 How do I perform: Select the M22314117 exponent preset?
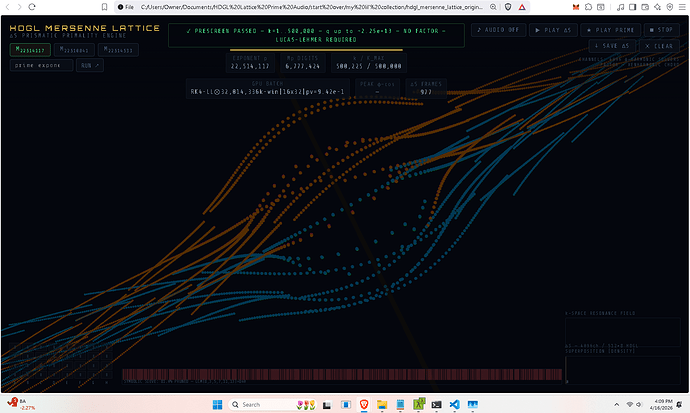pyautogui.click(x=28, y=48)
